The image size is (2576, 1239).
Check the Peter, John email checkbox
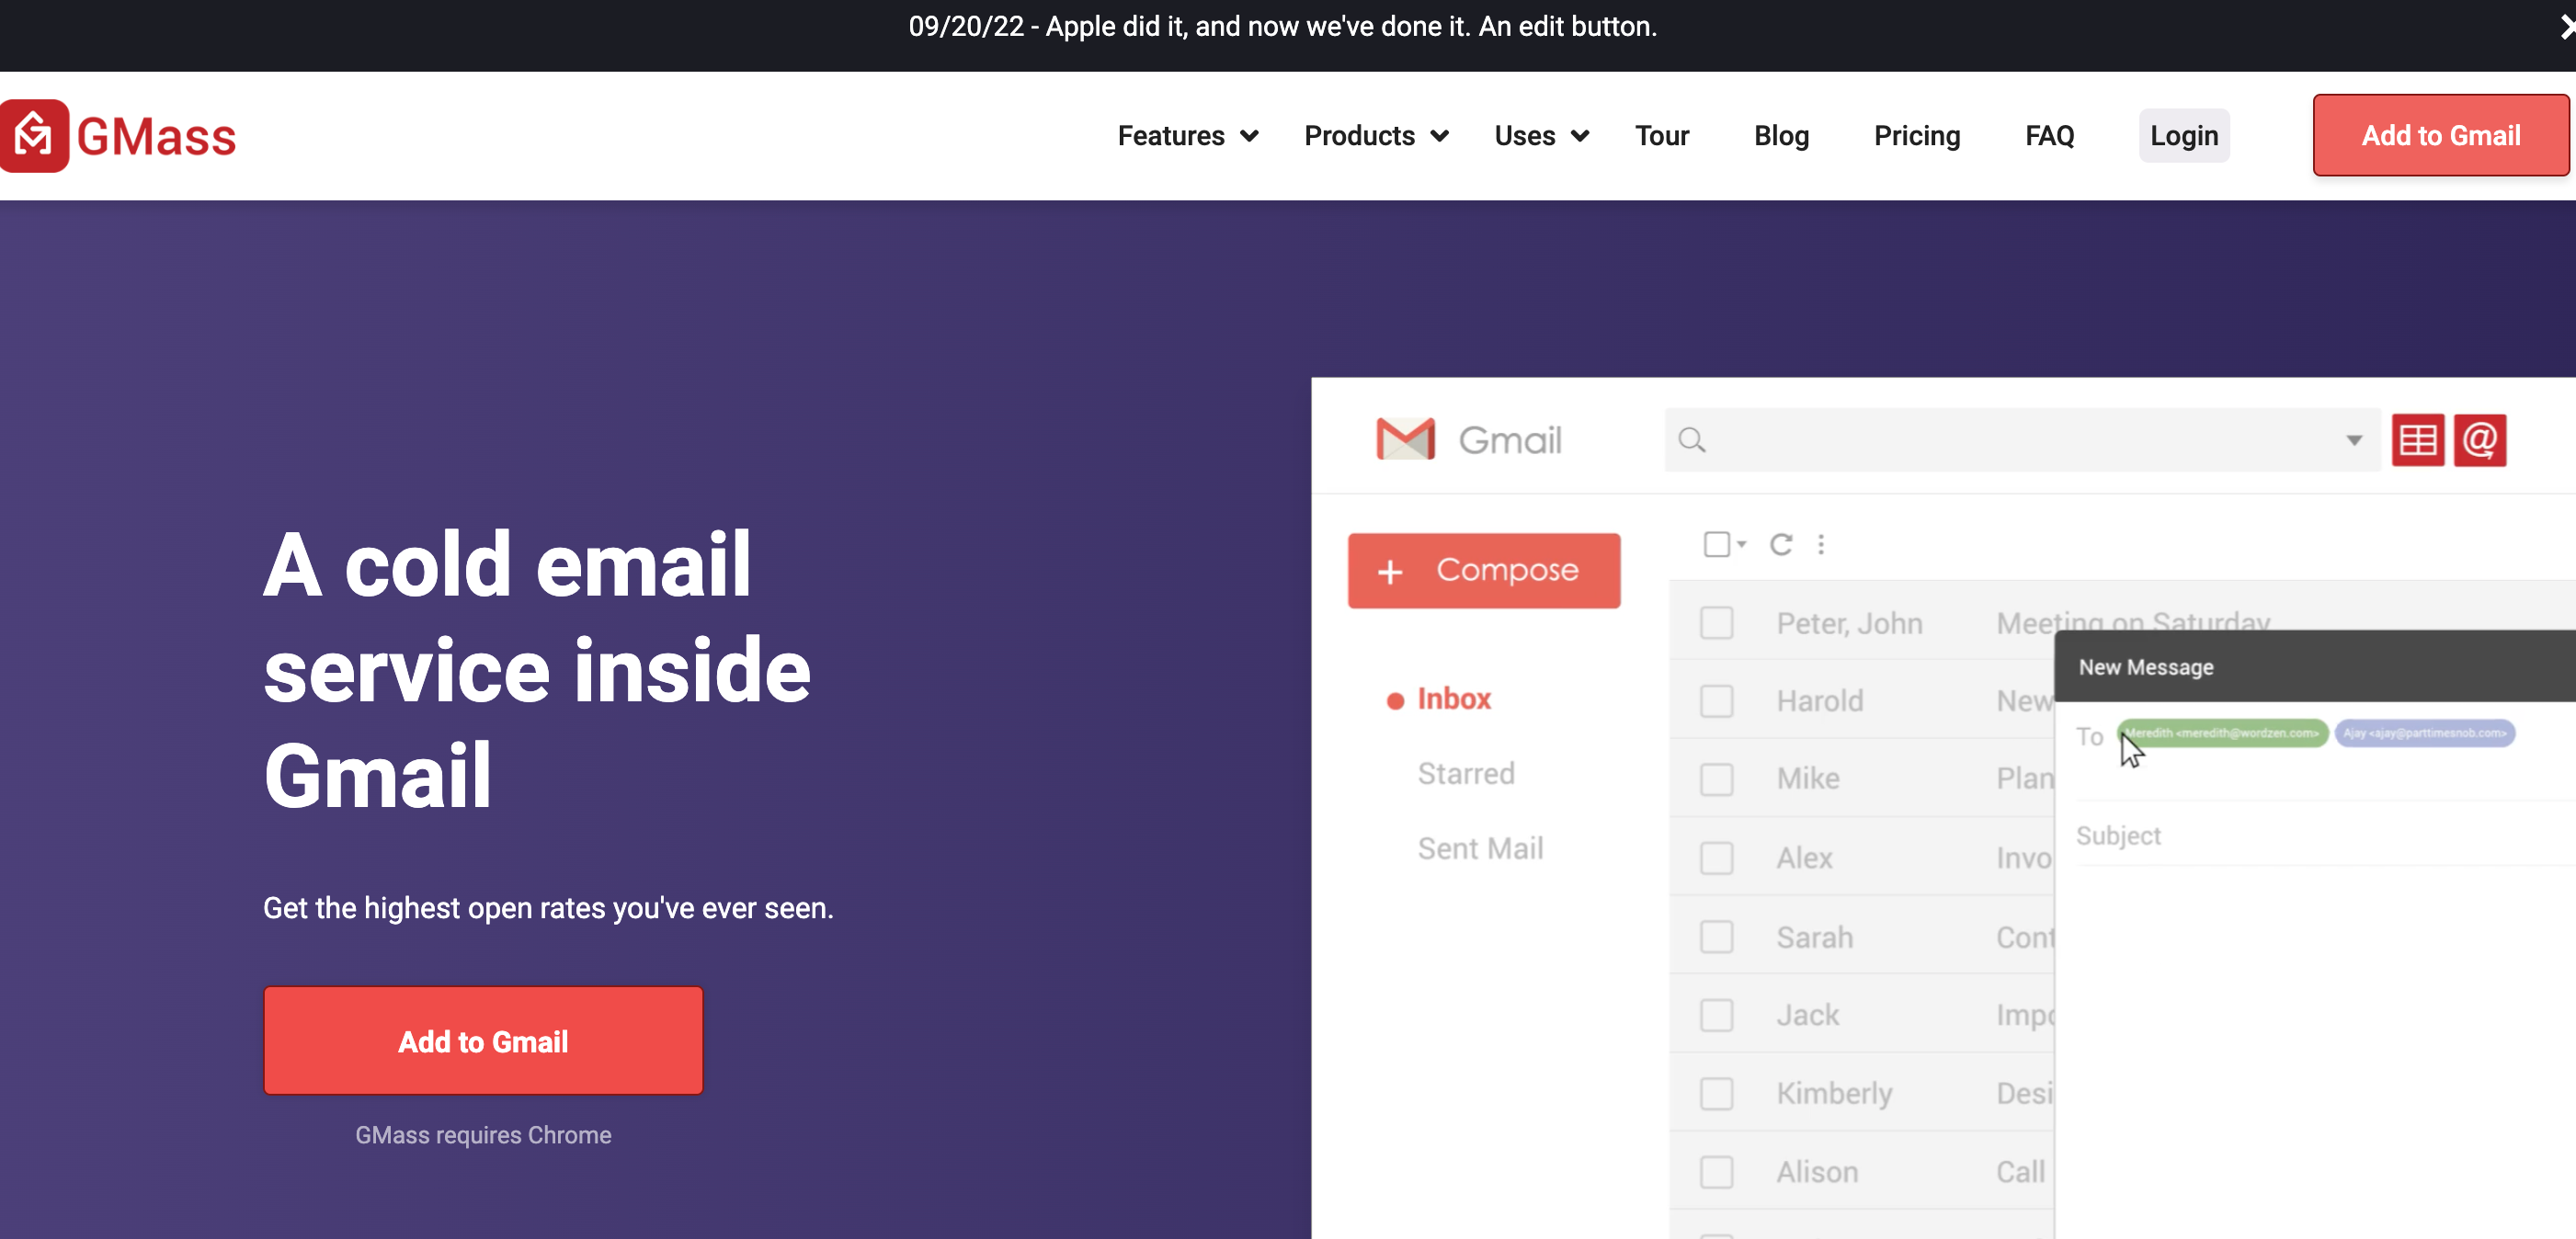coord(1716,623)
